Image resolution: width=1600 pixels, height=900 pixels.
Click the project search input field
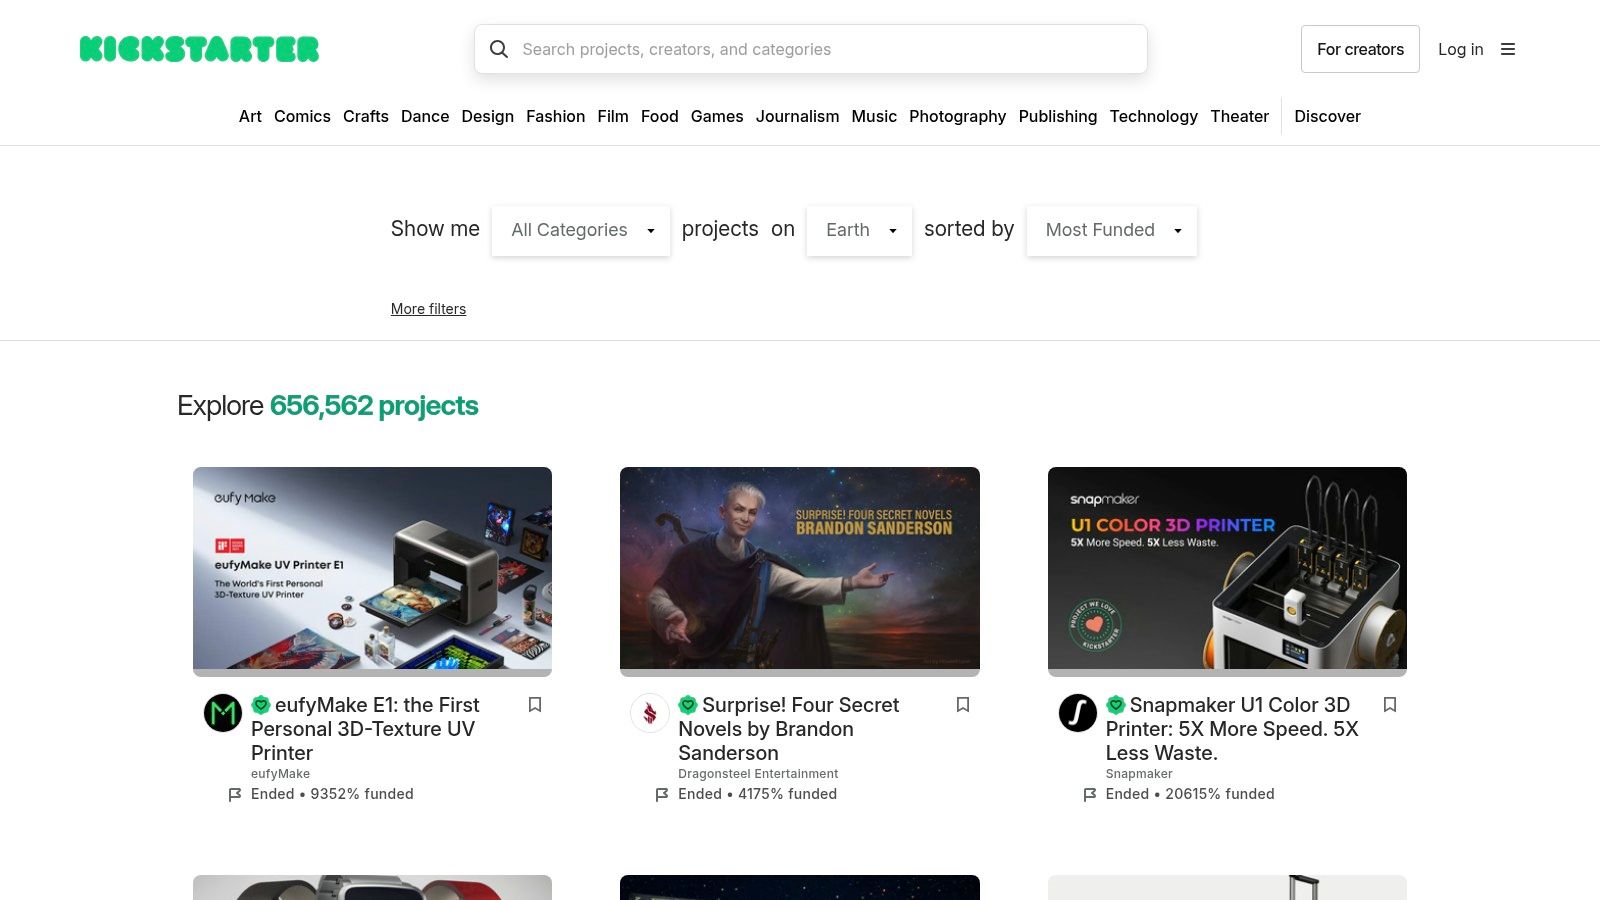pyautogui.click(x=810, y=49)
